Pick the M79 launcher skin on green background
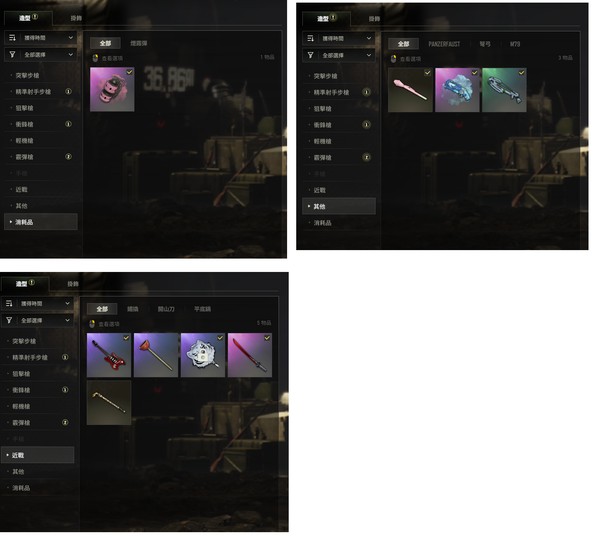Viewport: 597px width, 540px height. 504,90
